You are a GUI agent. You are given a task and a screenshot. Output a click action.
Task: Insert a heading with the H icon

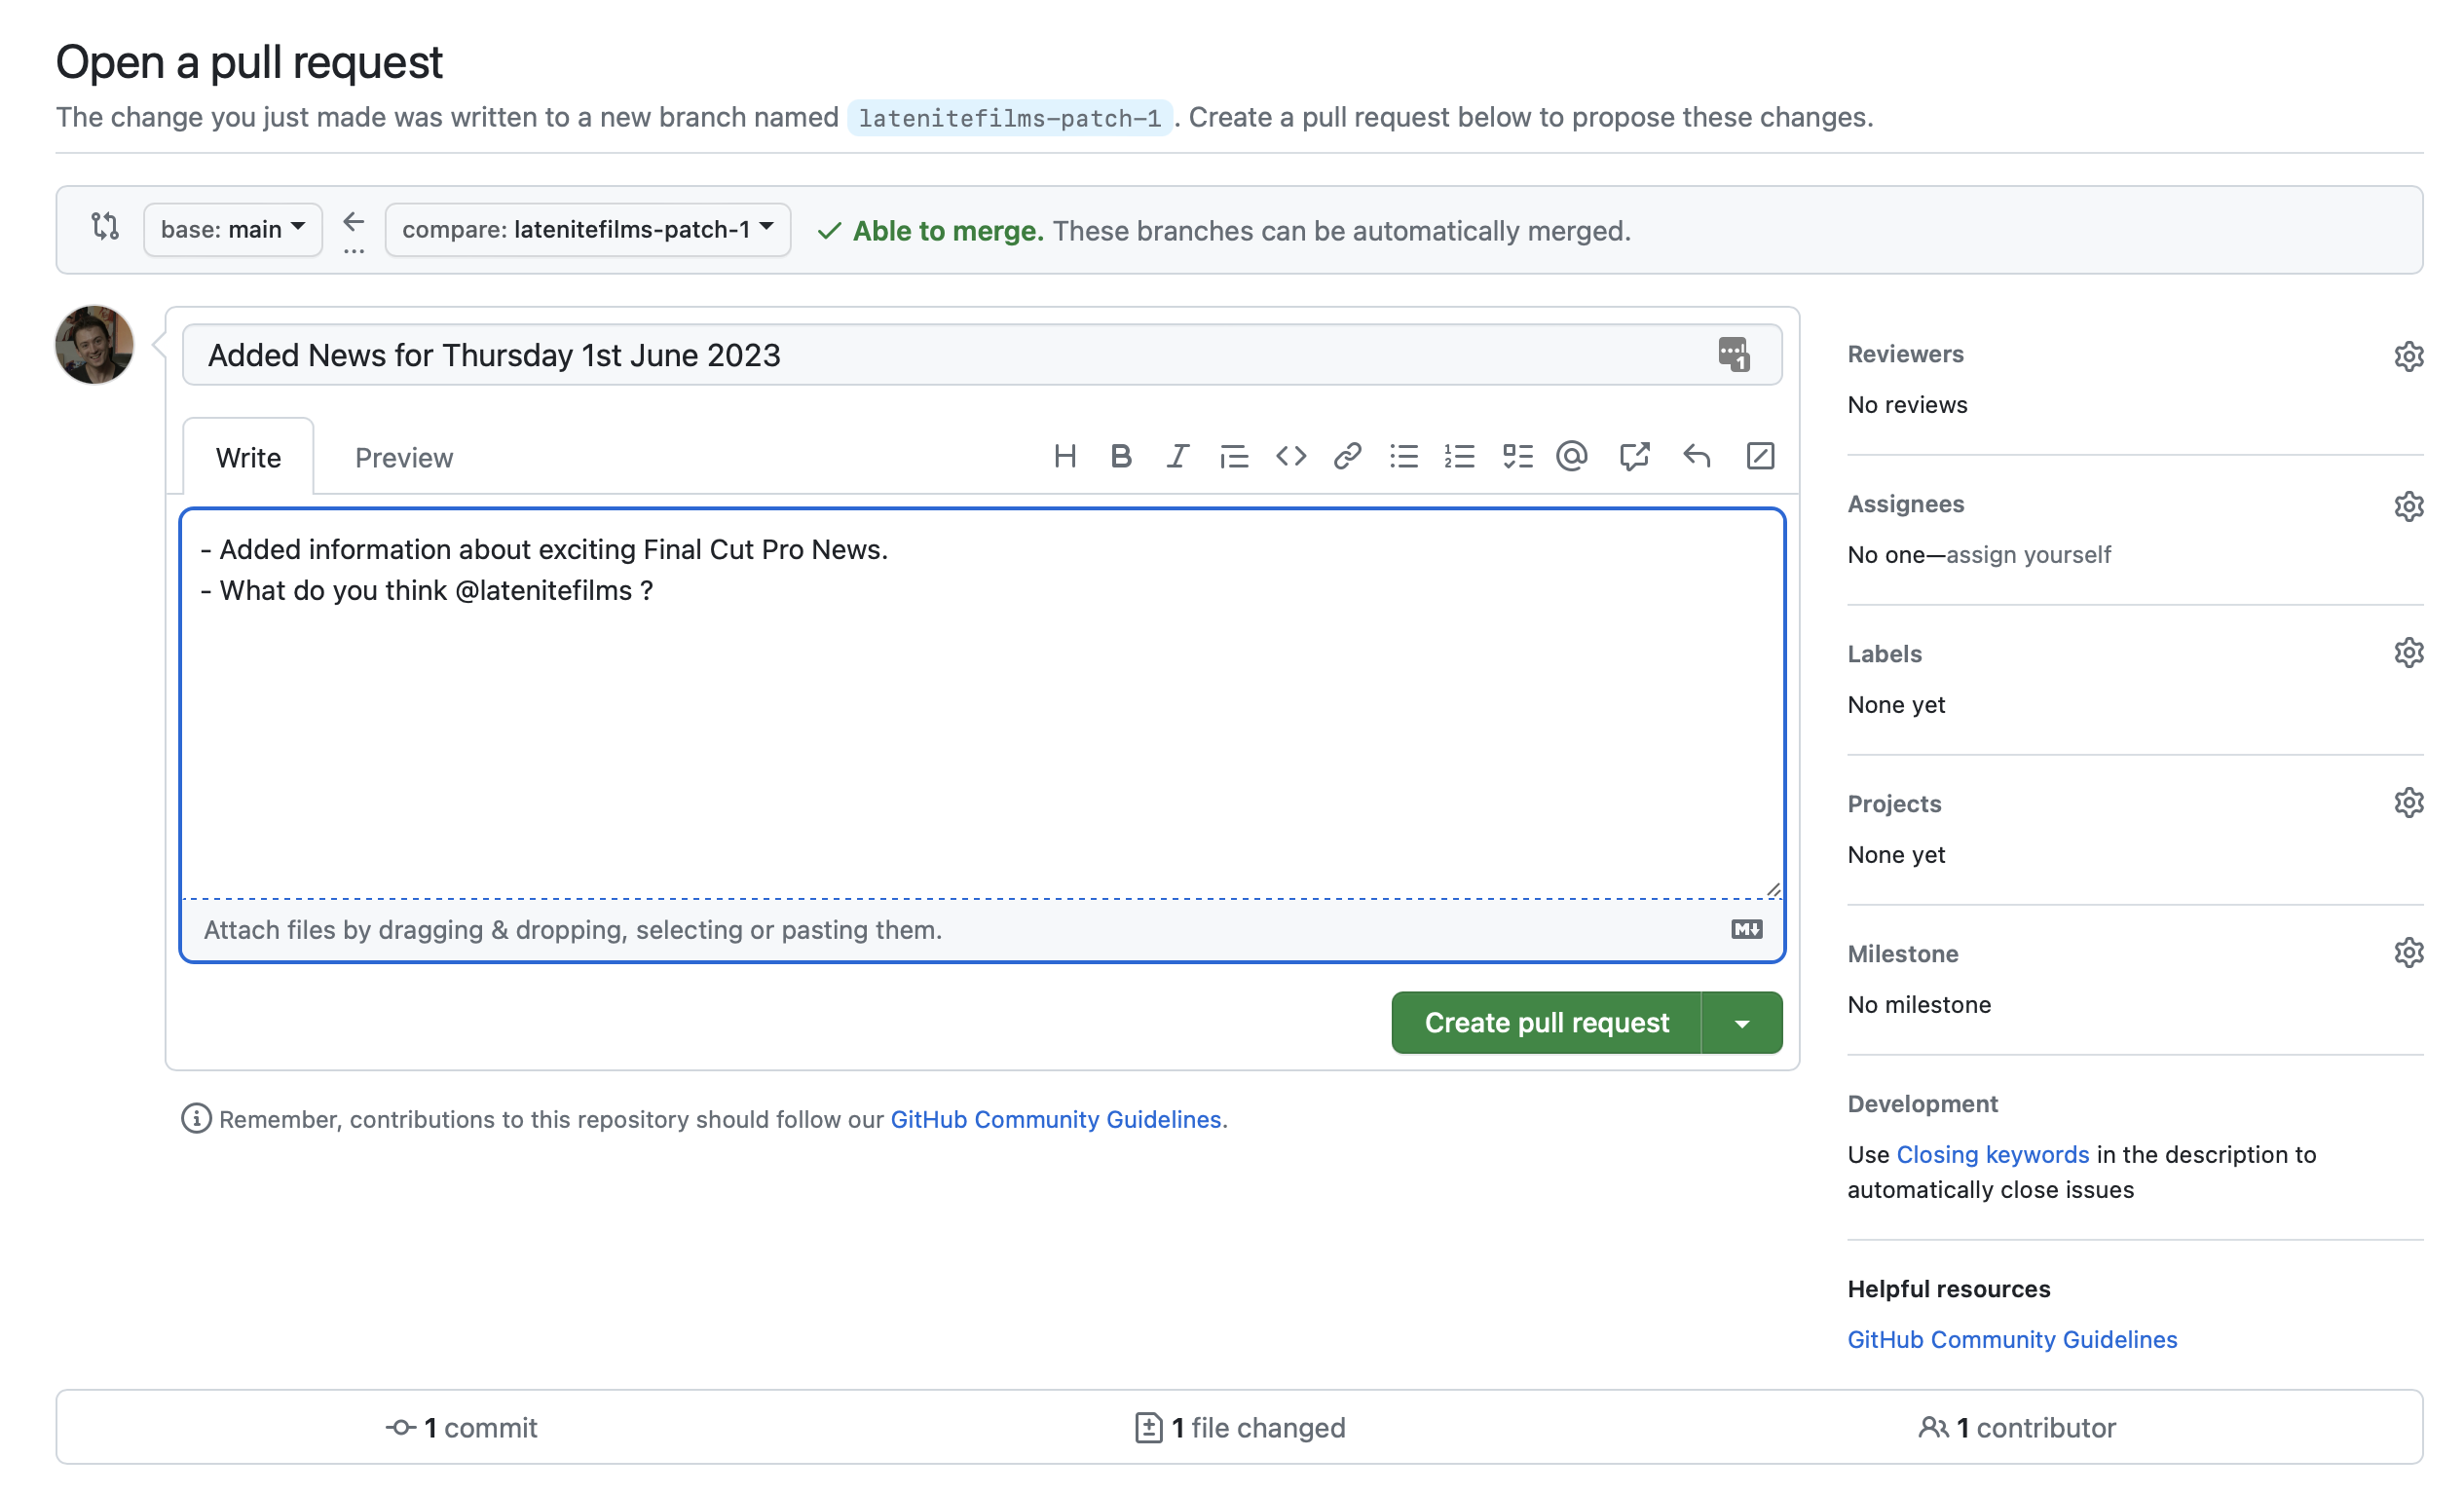tap(1065, 457)
